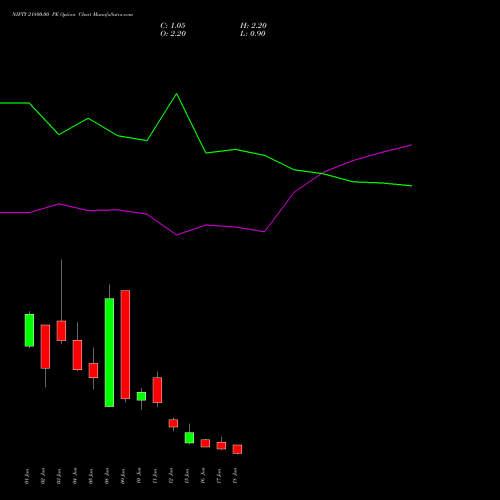Click the '09 Jan' date axis label
This screenshot has height=500, width=500.
pyautogui.click(x=123, y=476)
